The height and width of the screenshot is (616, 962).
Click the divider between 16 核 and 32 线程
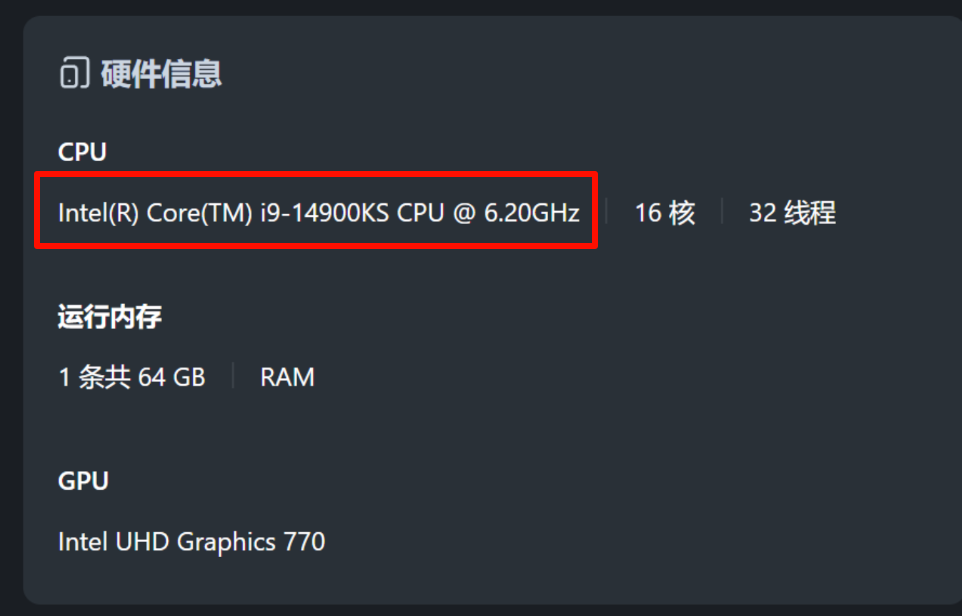coord(722,212)
